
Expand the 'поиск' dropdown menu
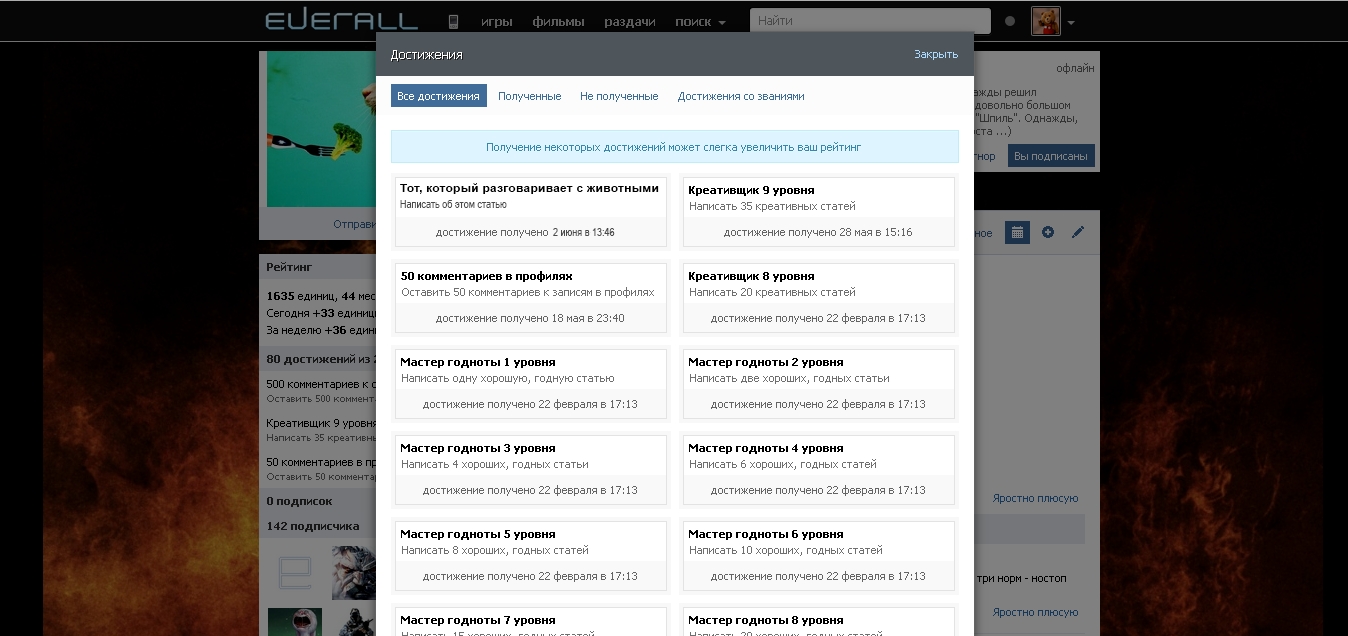click(699, 21)
